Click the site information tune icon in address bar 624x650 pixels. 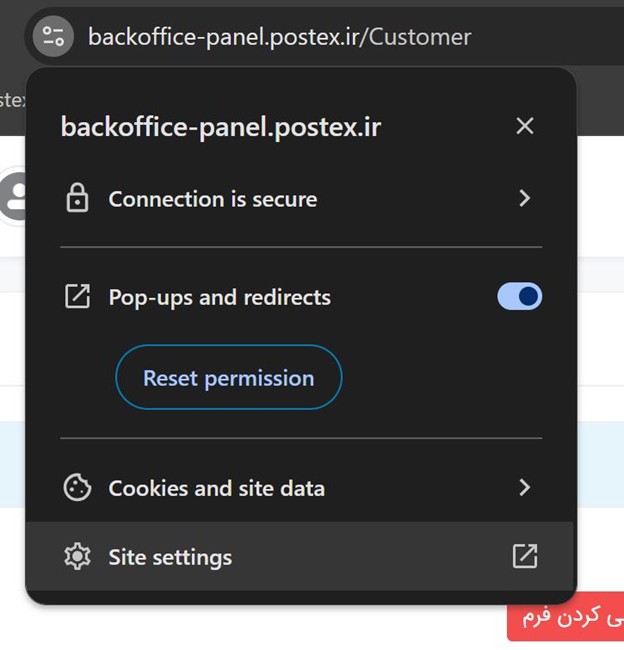coord(53,36)
